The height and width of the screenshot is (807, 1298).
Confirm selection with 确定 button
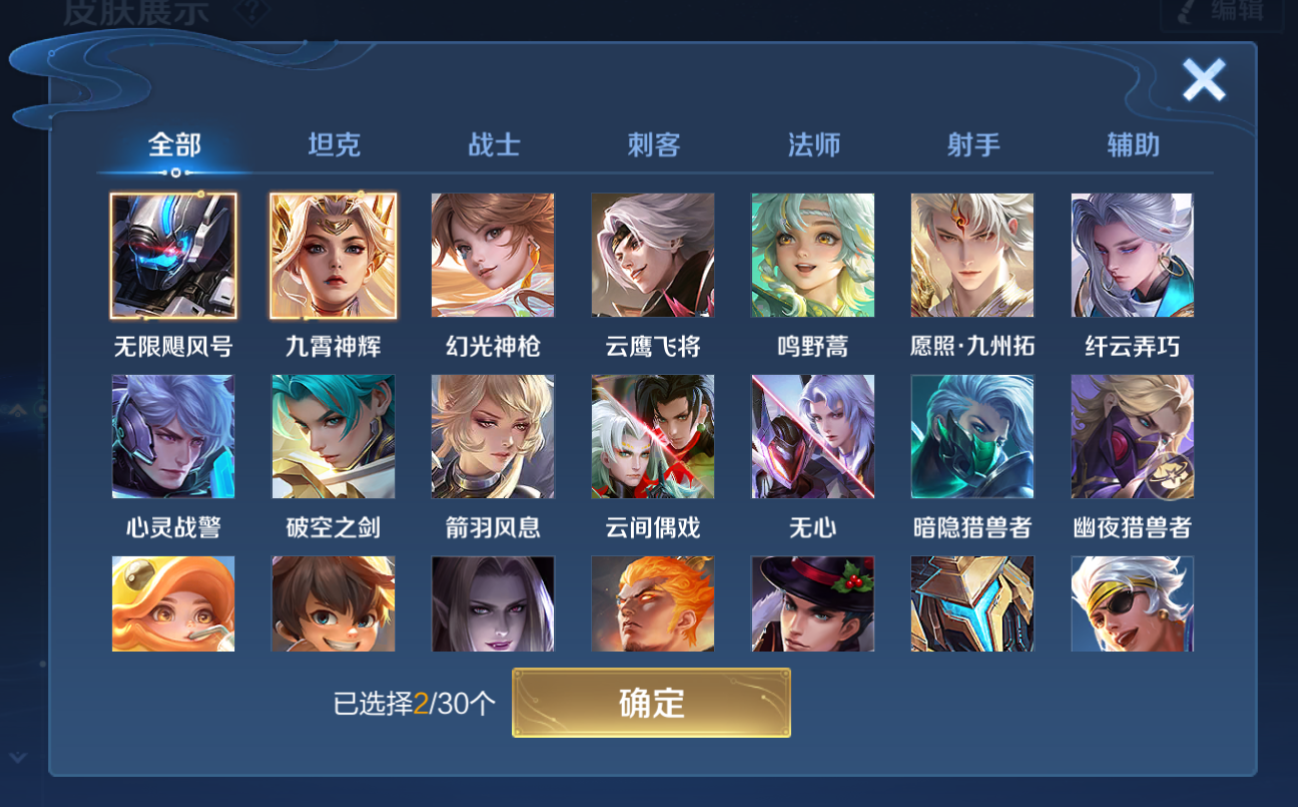click(x=651, y=703)
